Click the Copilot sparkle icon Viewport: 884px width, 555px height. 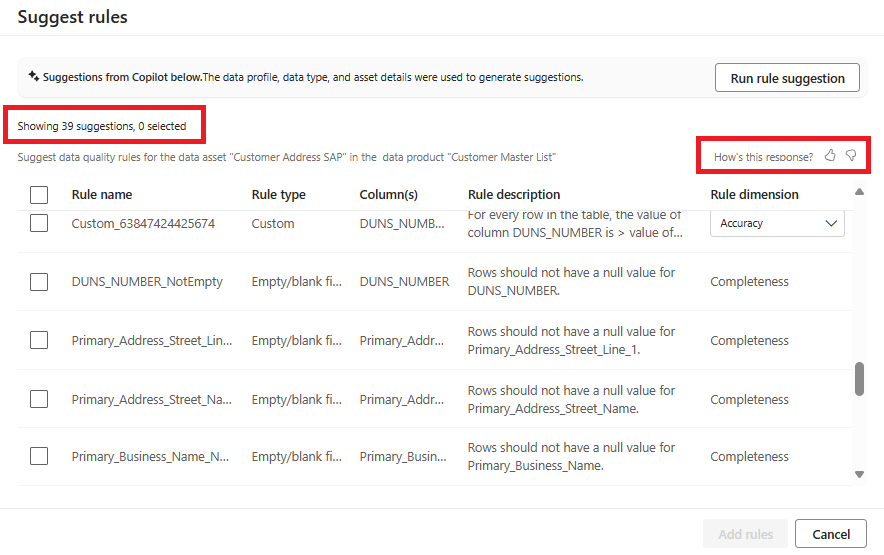click(x=34, y=76)
